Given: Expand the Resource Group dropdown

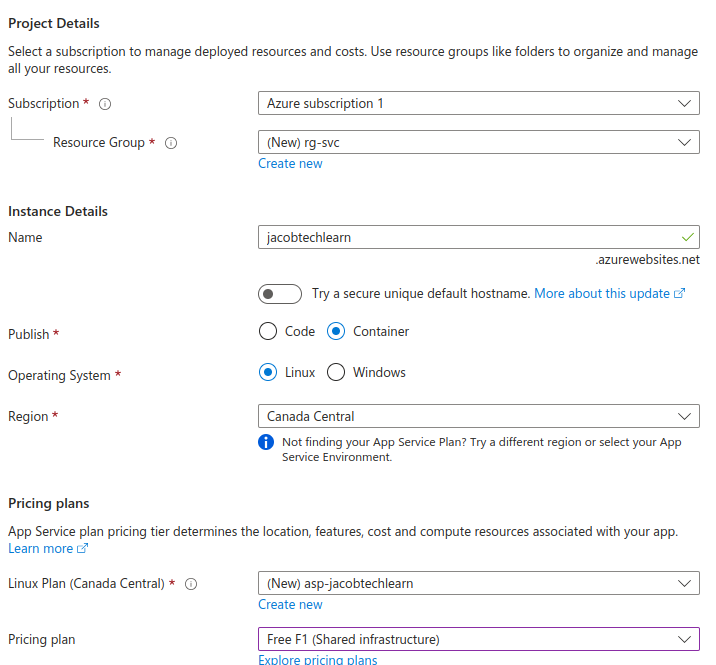Looking at the screenshot, I should click(478, 143).
